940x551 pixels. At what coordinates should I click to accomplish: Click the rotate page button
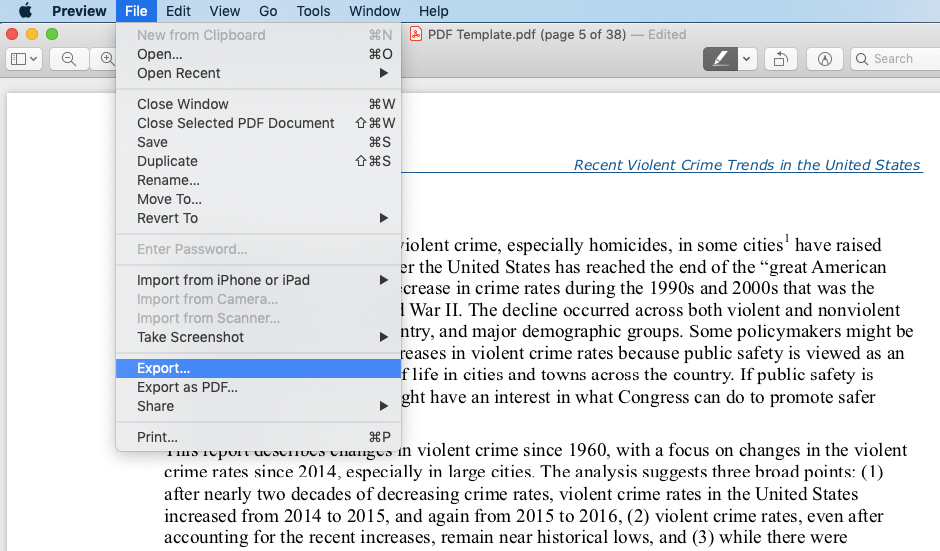[x=780, y=59]
